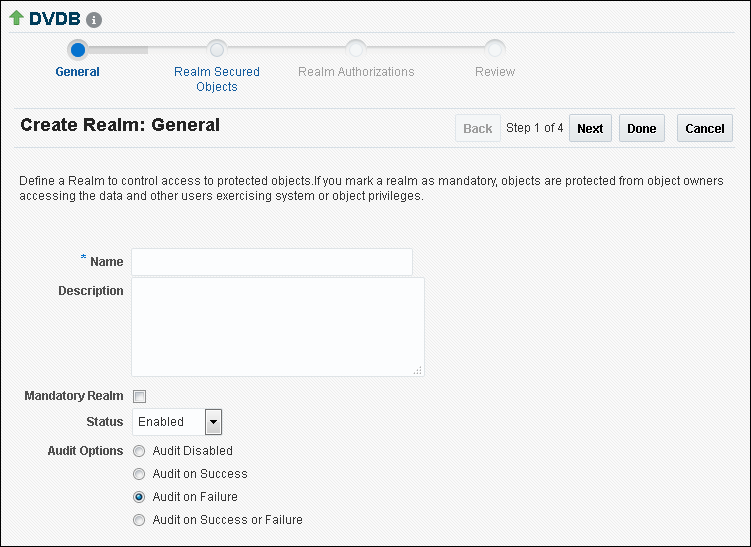Enable the Mandatory Realm checkbox
Screen dimensions: 751x547
140,396
